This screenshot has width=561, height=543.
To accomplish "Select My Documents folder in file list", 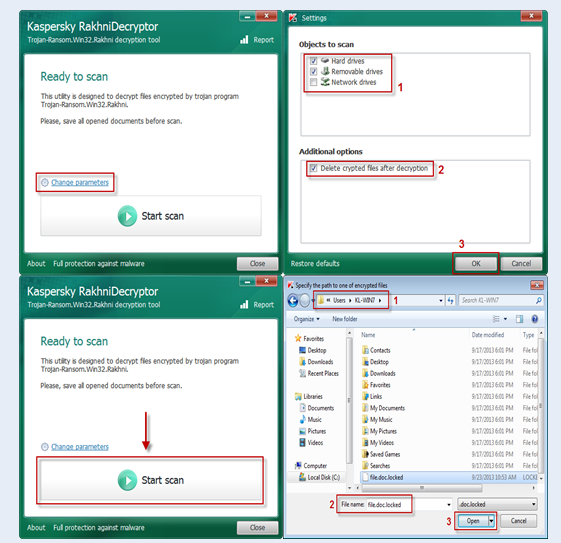I will (x=383, y=408).
